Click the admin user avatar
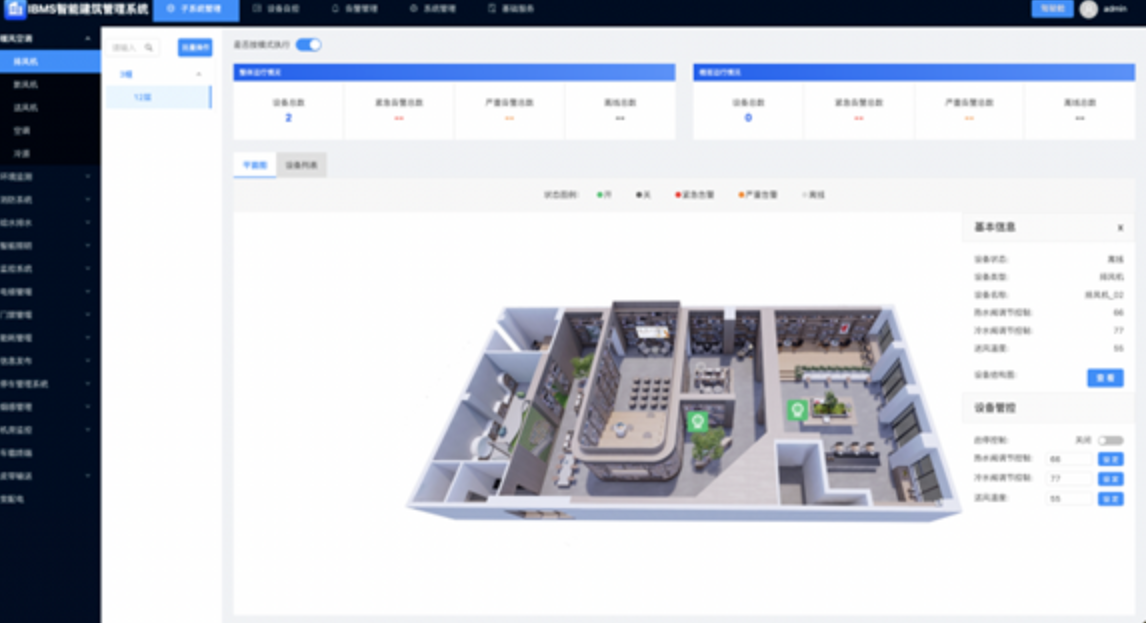1148x623 pixels. click(1089, 9)
